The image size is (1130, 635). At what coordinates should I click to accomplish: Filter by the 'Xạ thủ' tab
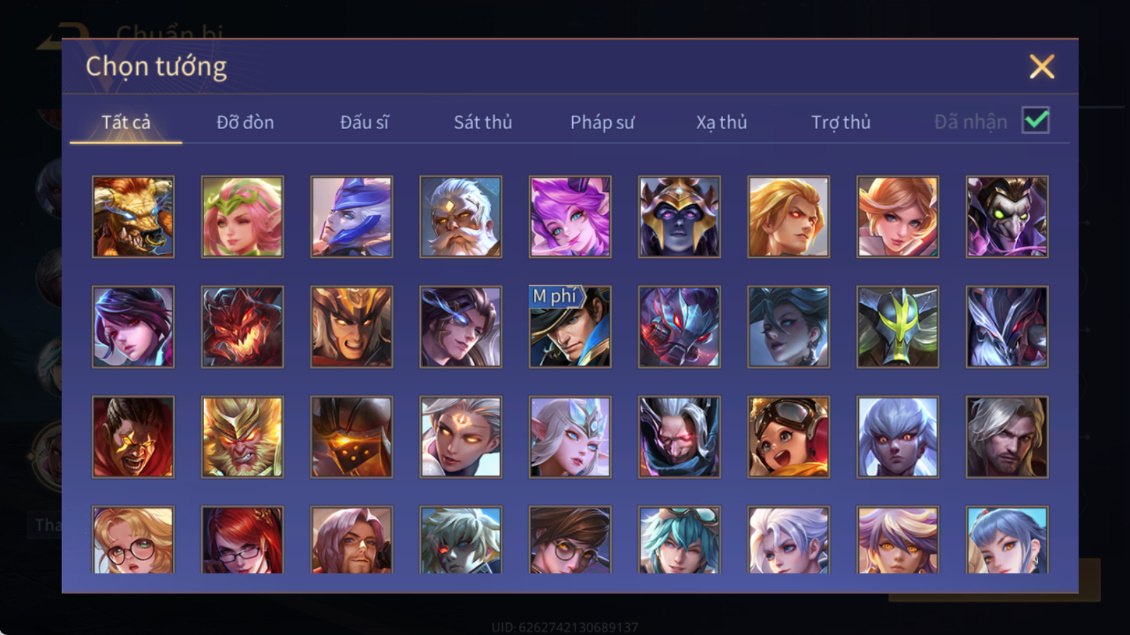721,122
